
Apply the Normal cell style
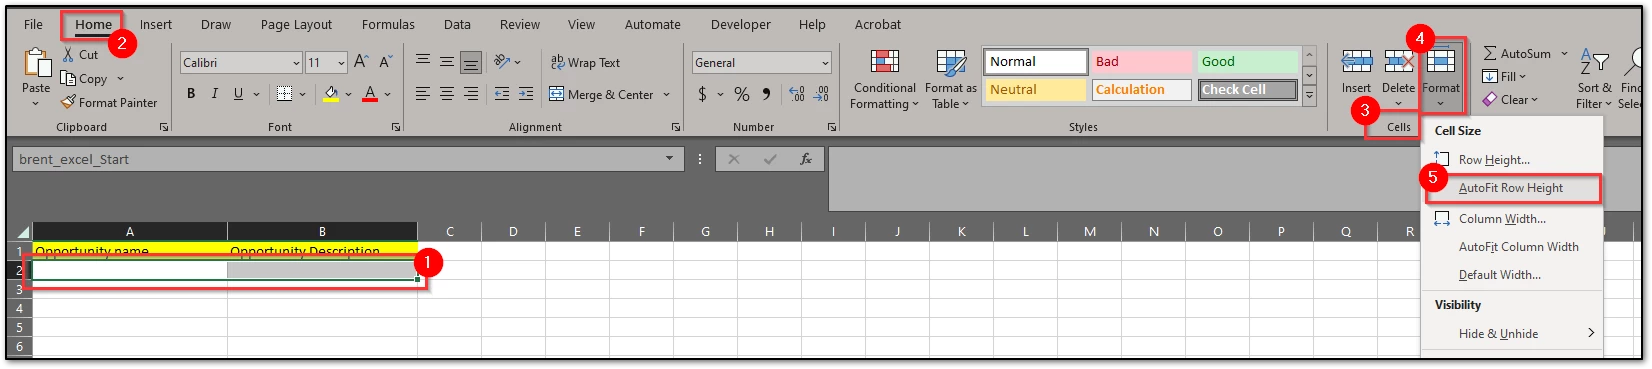click(1036, 62)
